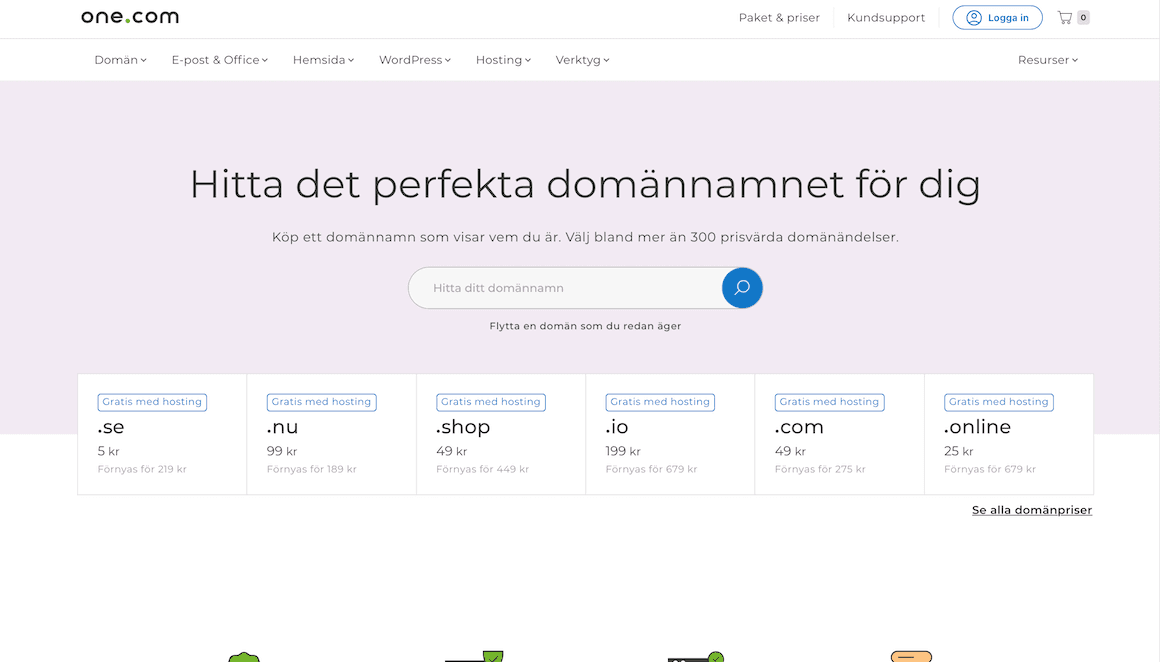1160x662 pixels.
Task: Click the 5 kr price text
Action: (108, 451)
